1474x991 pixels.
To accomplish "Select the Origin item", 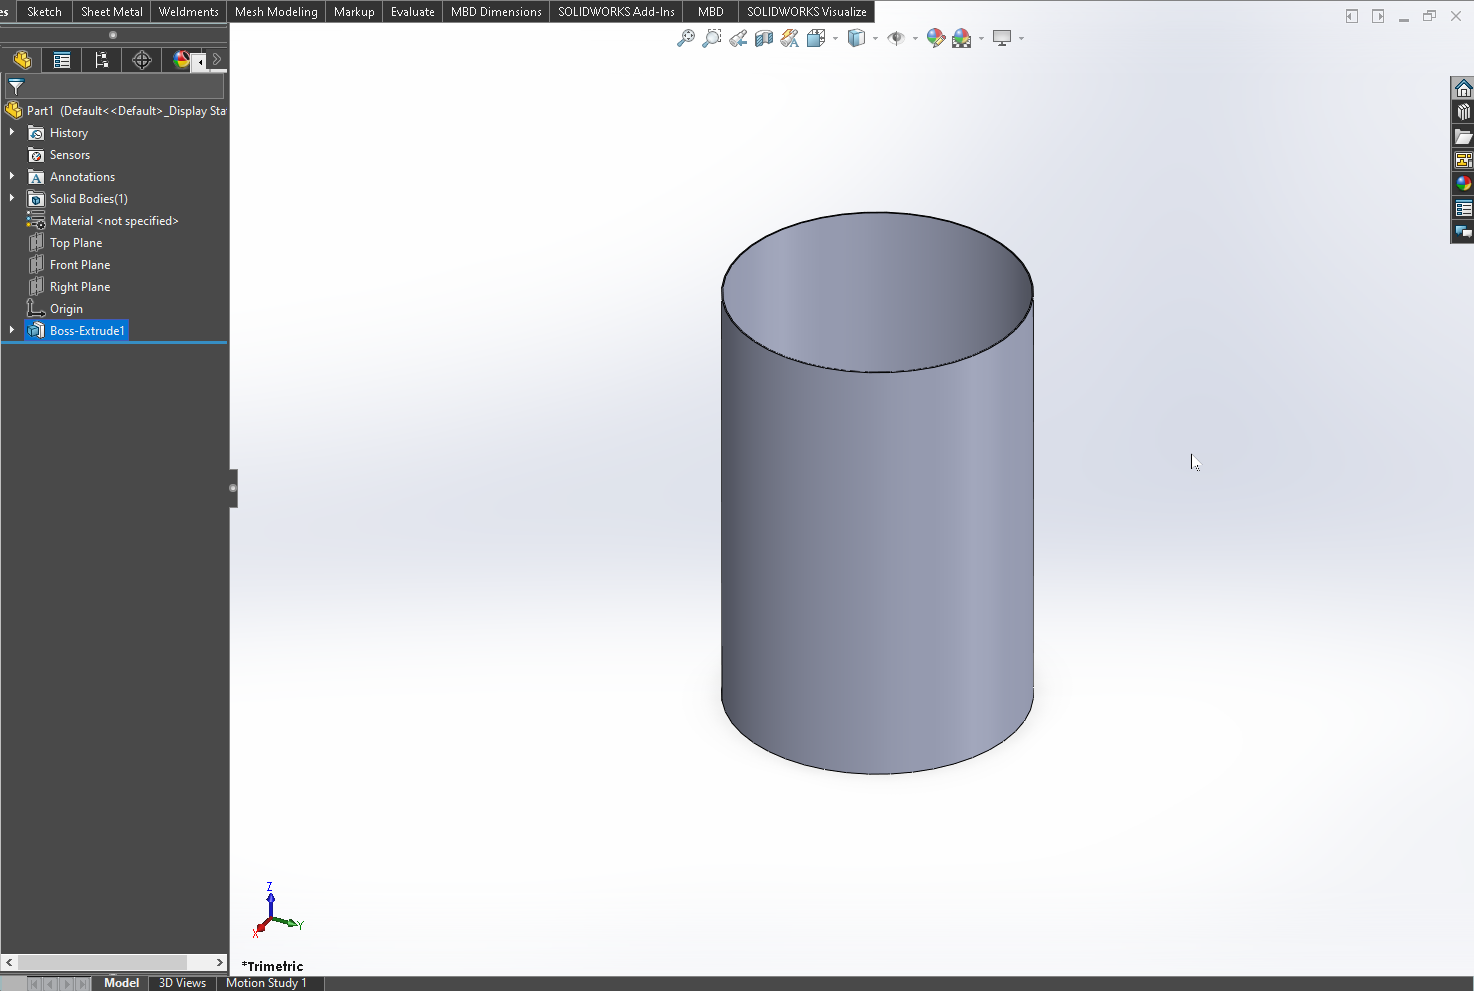I will [x=66, y=309].
